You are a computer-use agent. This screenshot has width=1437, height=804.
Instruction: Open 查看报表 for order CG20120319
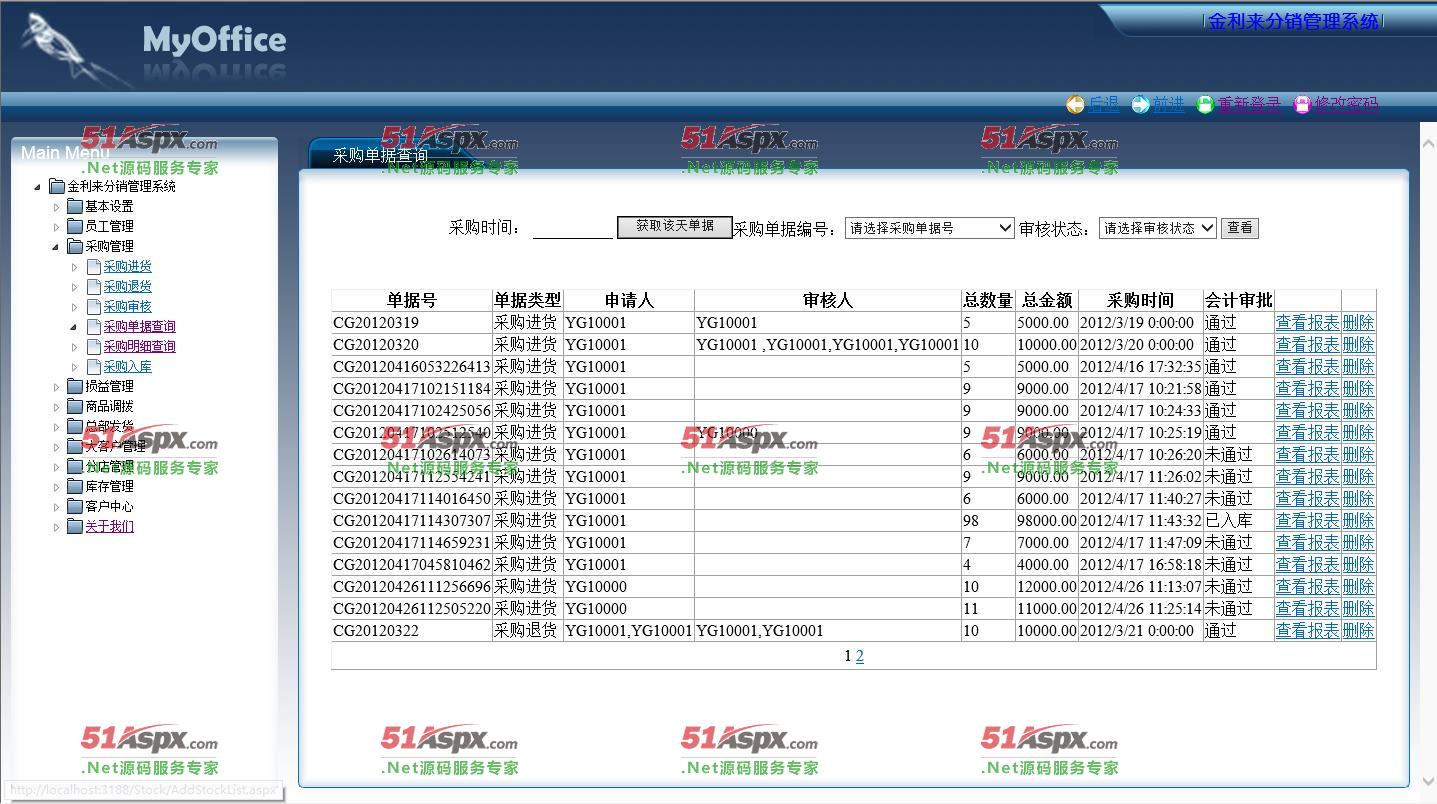[x=1307, y=323]
